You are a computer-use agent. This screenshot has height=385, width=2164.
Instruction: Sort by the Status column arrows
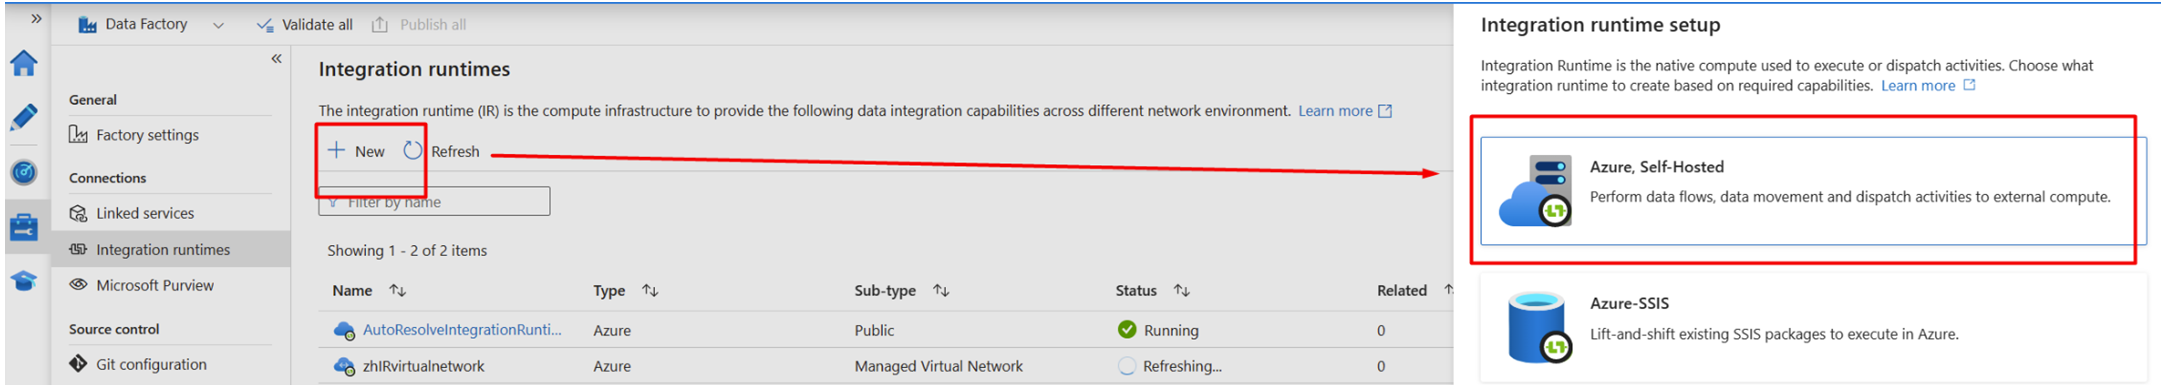click(x=1182, y=290)
